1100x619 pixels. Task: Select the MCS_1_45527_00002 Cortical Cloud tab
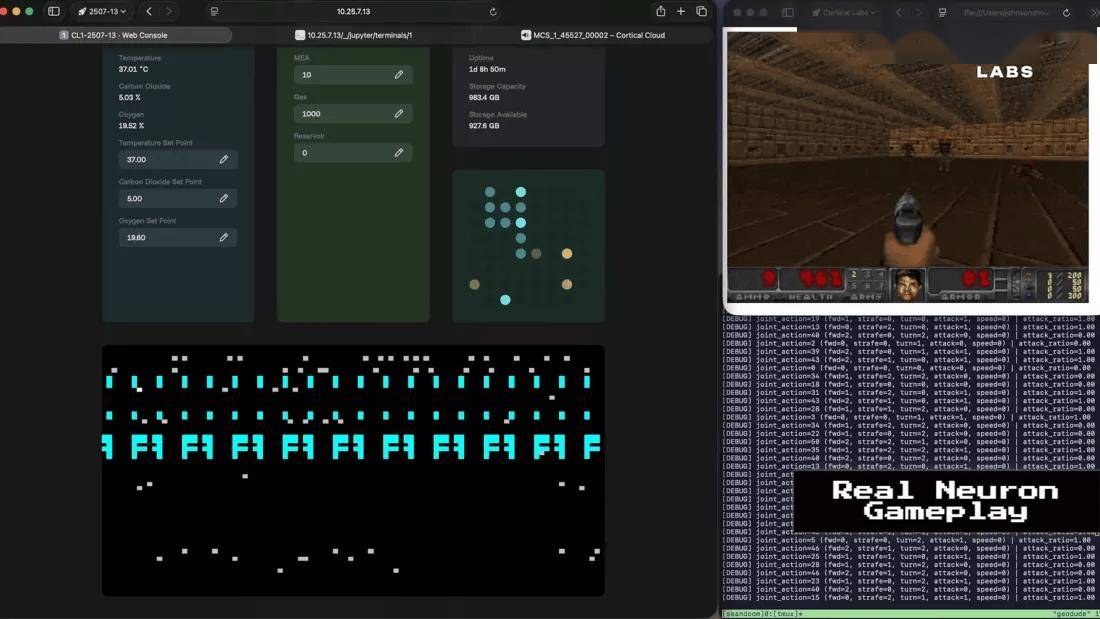pos(592,35)
